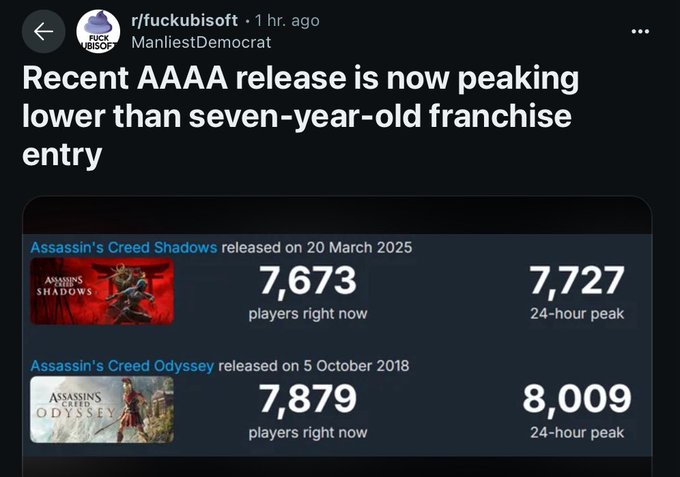Viewport: 680px width, 477px height.
Task: Open the ManliestDemocrat user profile
Action: (201, 42)
